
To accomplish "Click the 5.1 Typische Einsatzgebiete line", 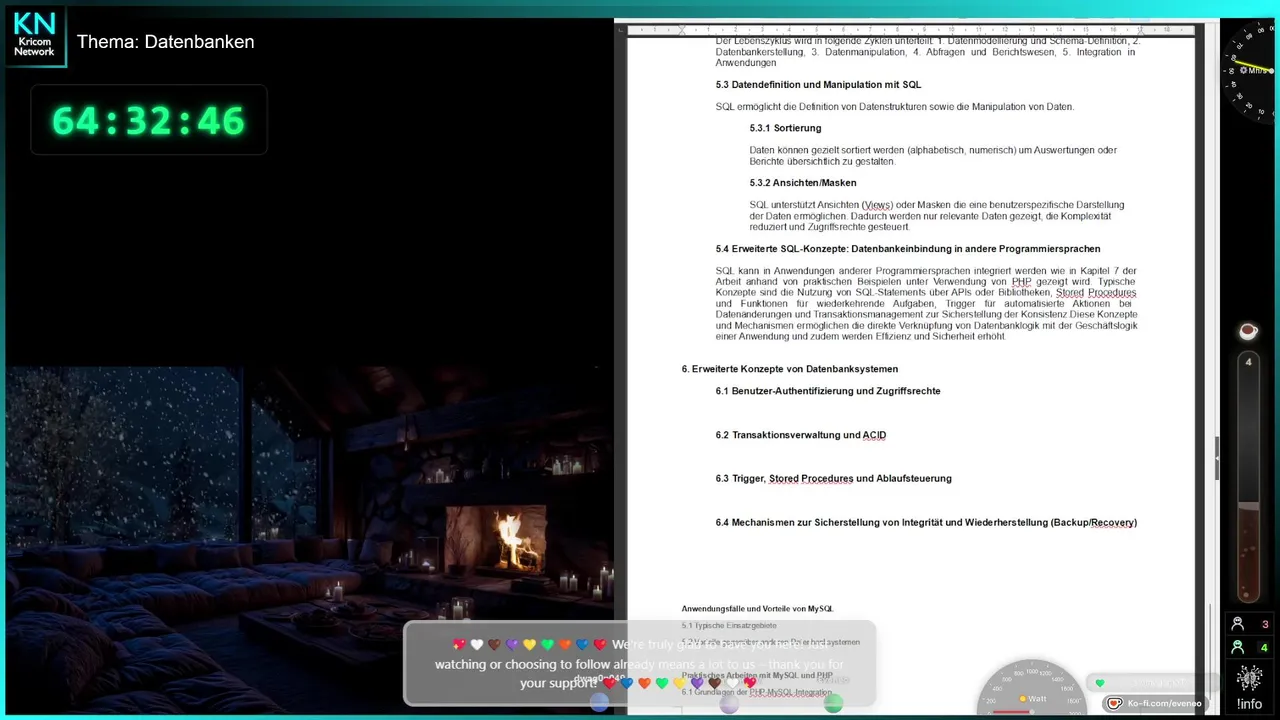I will [x=729, y=626].
